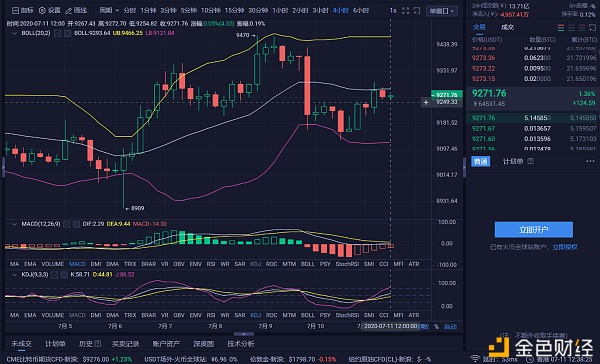The image size is (600, 364).
Task: Select KDJ in the second indicator row
Action: point(255,315)
